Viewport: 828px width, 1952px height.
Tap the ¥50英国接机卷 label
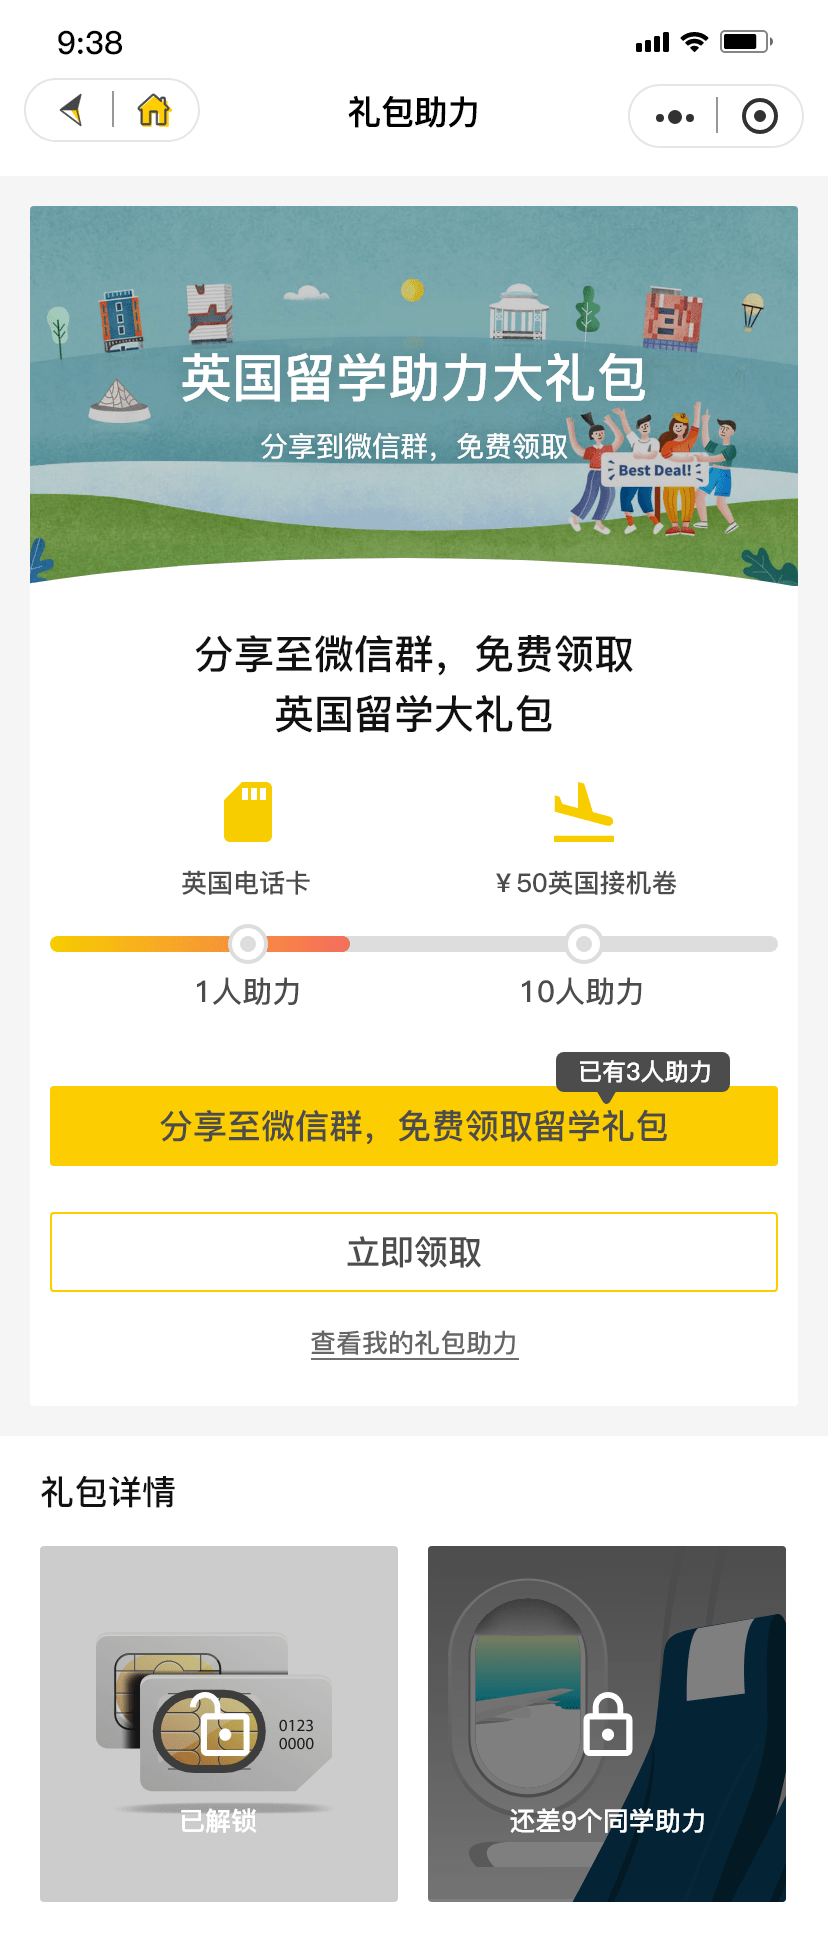pyautogui.click(x=586, y=883)
